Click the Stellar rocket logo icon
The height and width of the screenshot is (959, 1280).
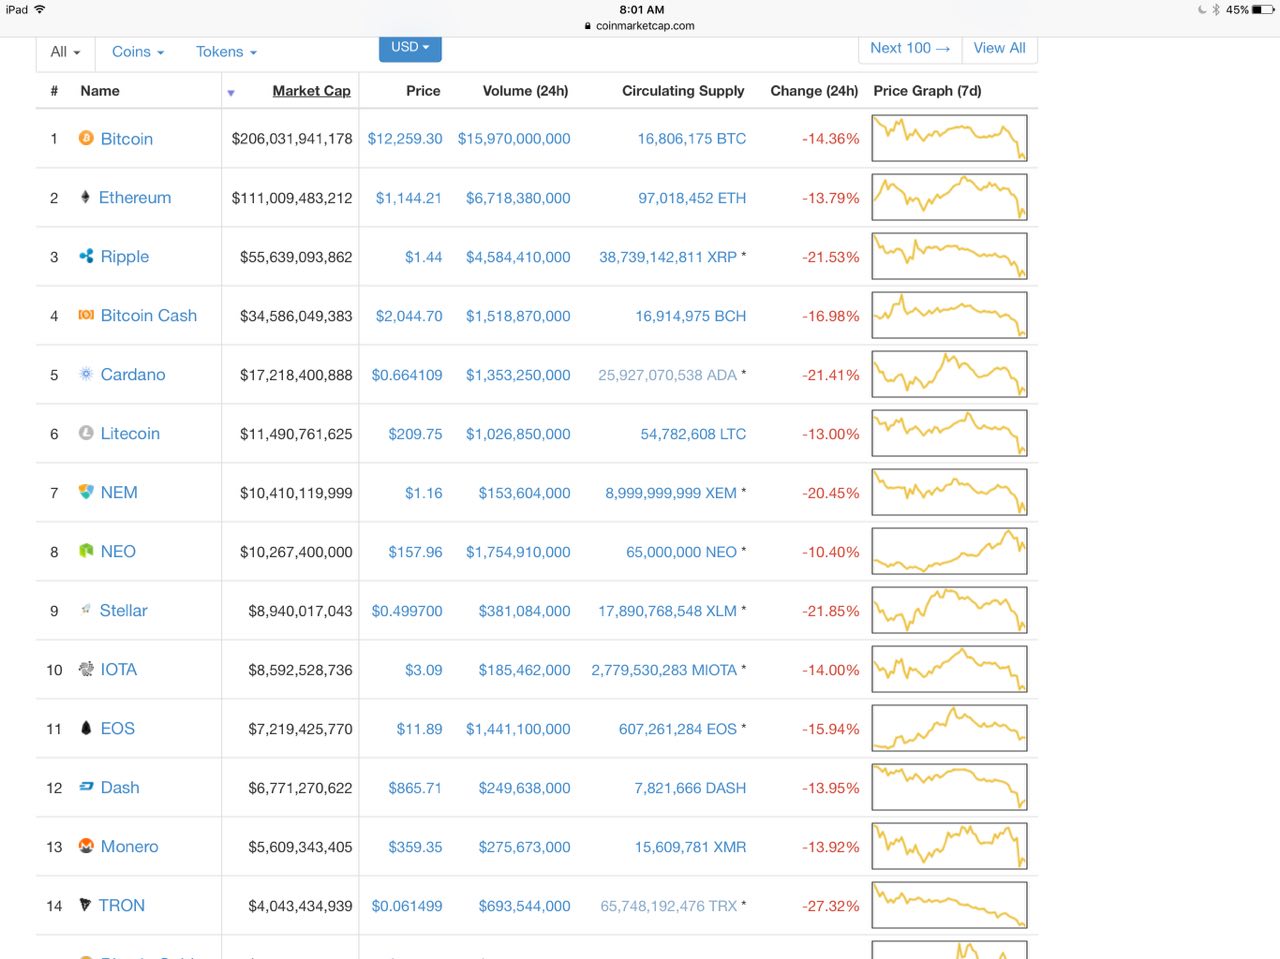[x=86, y=609]
